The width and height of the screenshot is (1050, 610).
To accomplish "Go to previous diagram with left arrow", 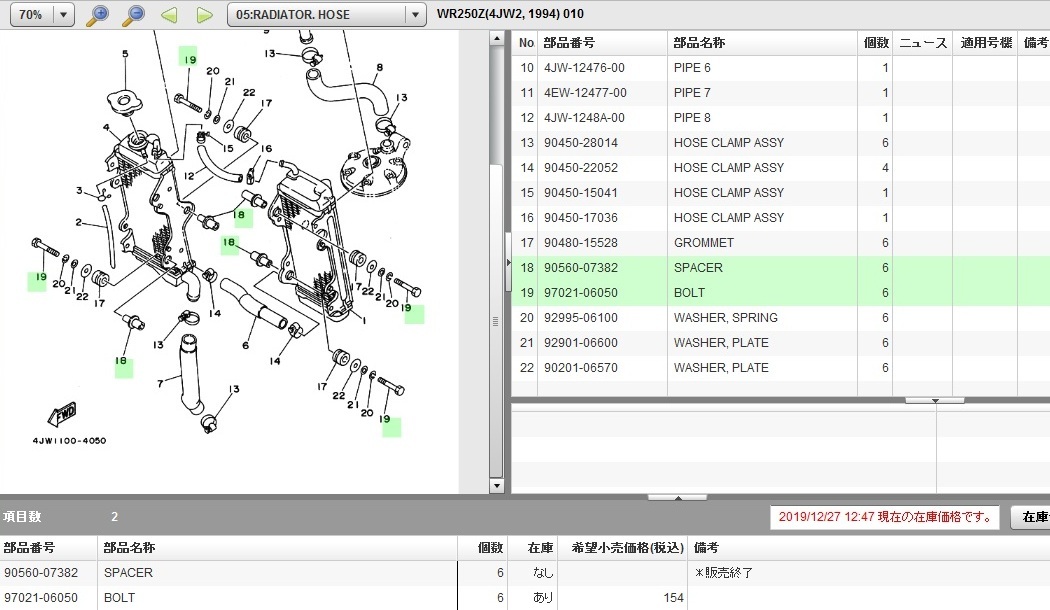I will pyautogui.click(x=169, y=15).
